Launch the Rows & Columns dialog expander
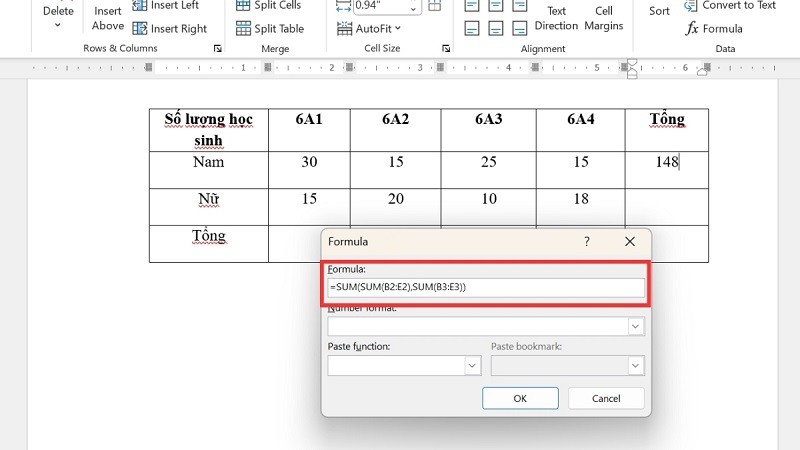The height and width of the screenshot is (450, 800). (218, 49)
